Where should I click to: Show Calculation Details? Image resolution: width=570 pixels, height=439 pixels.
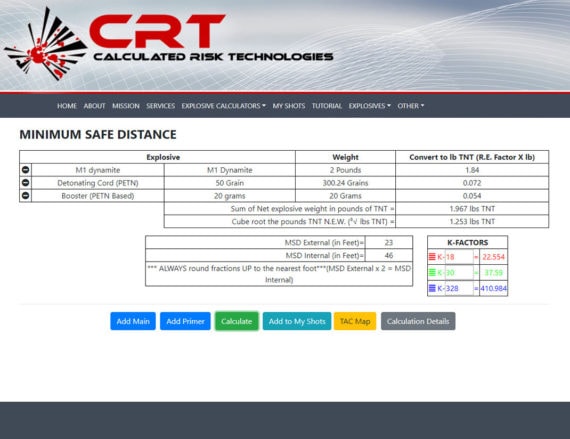point(418,321)
